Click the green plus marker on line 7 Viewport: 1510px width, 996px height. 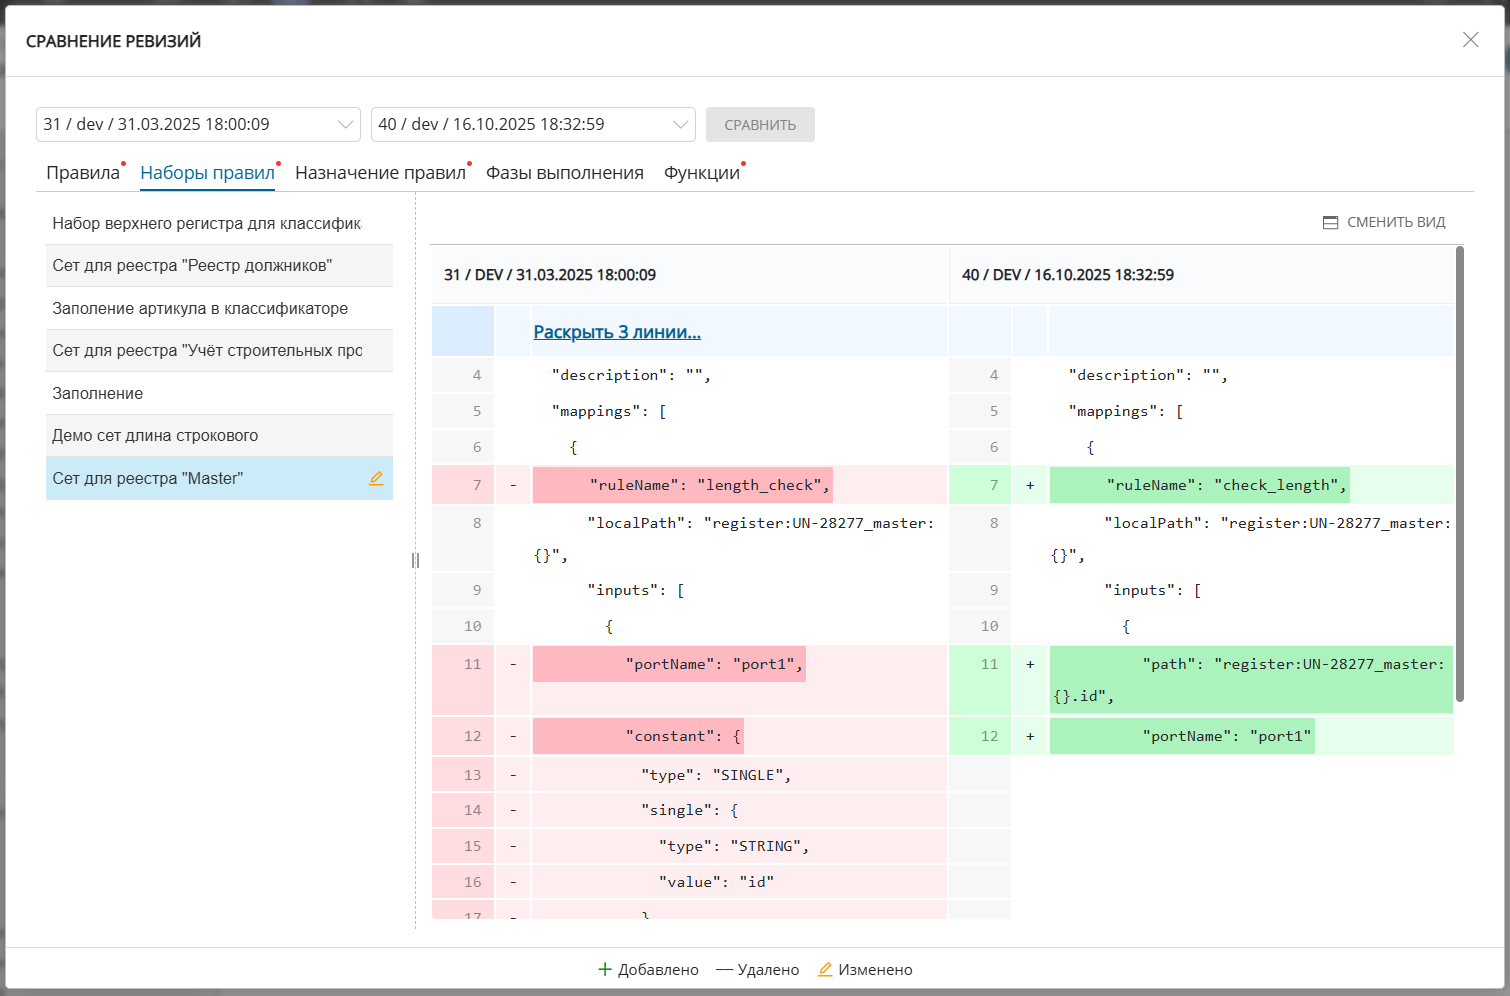[1030, 486]
